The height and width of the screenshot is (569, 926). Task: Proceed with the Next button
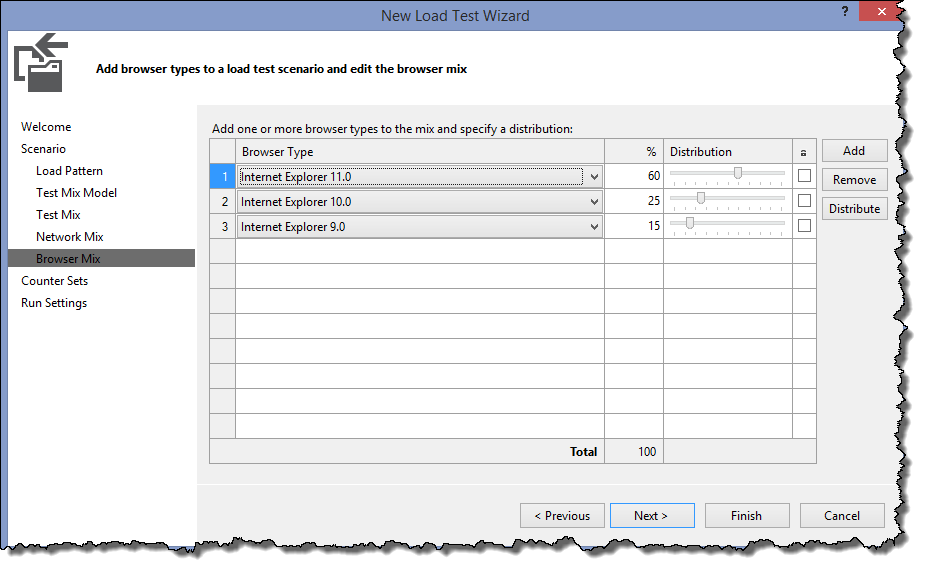[651, 516]
